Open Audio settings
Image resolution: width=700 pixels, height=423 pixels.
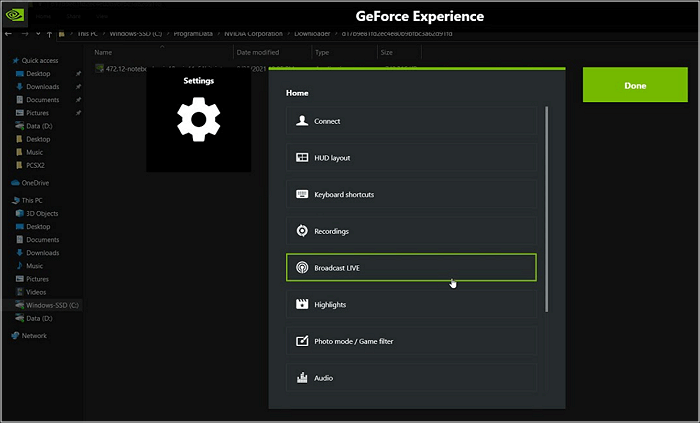pyautogui.click(x=411, y=377)
